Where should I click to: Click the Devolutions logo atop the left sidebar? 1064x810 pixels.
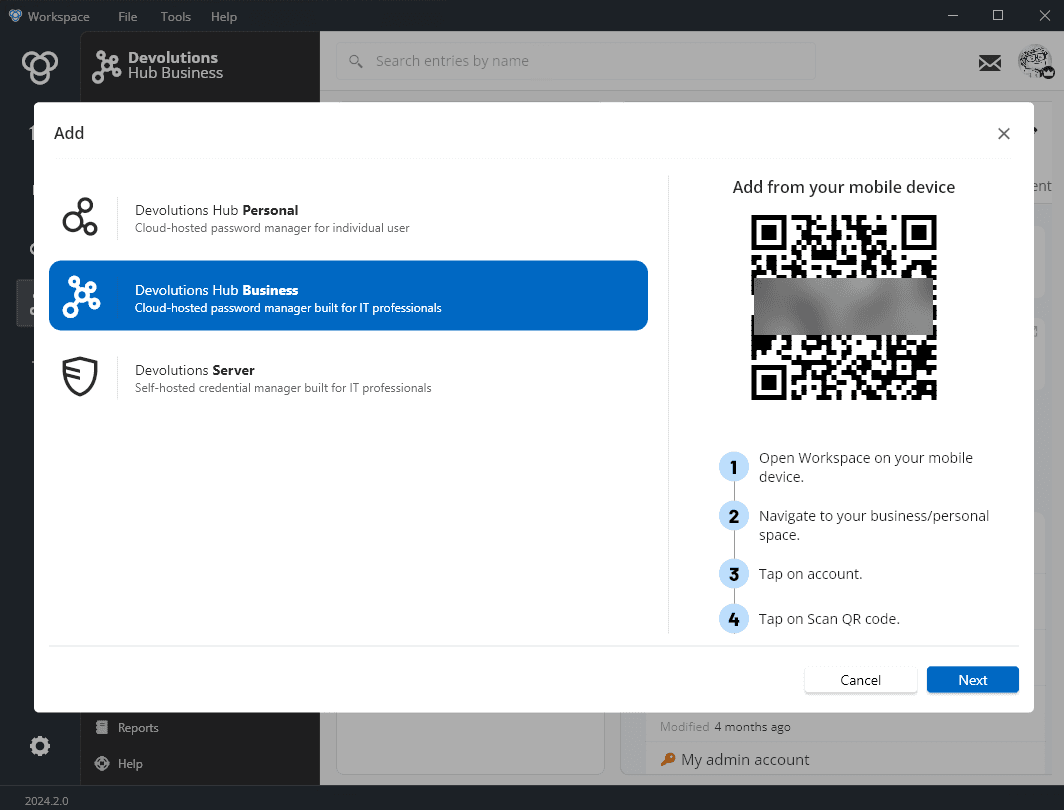[x=40, y=66]
